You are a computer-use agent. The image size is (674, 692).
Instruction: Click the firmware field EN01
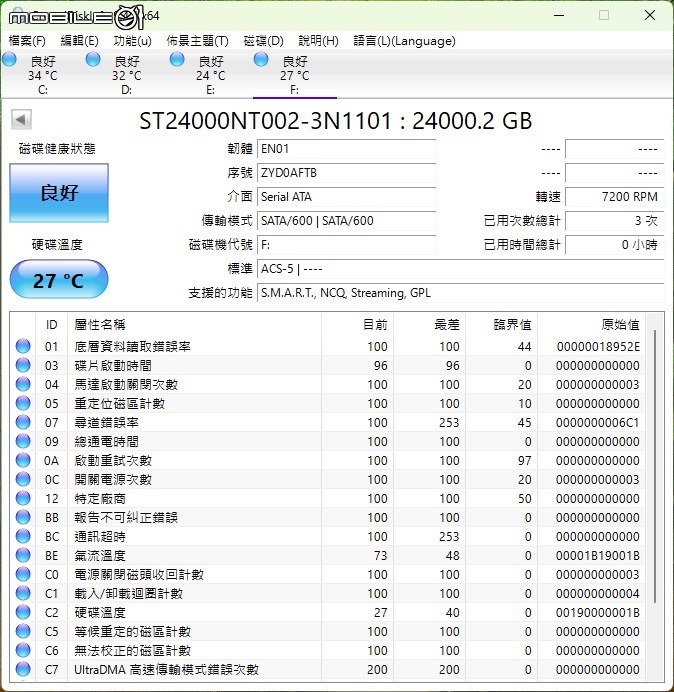346,149
